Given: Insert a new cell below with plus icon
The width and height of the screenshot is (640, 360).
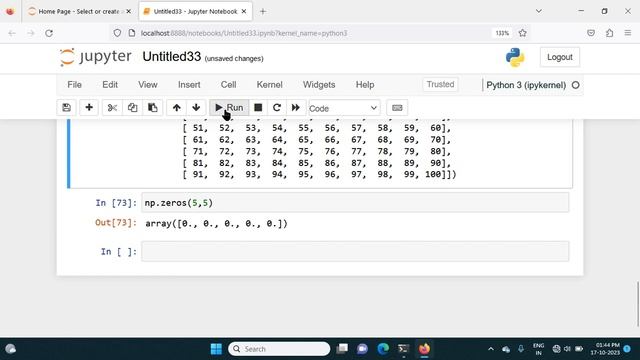Looking at the screenshot, I should [89, 108].
